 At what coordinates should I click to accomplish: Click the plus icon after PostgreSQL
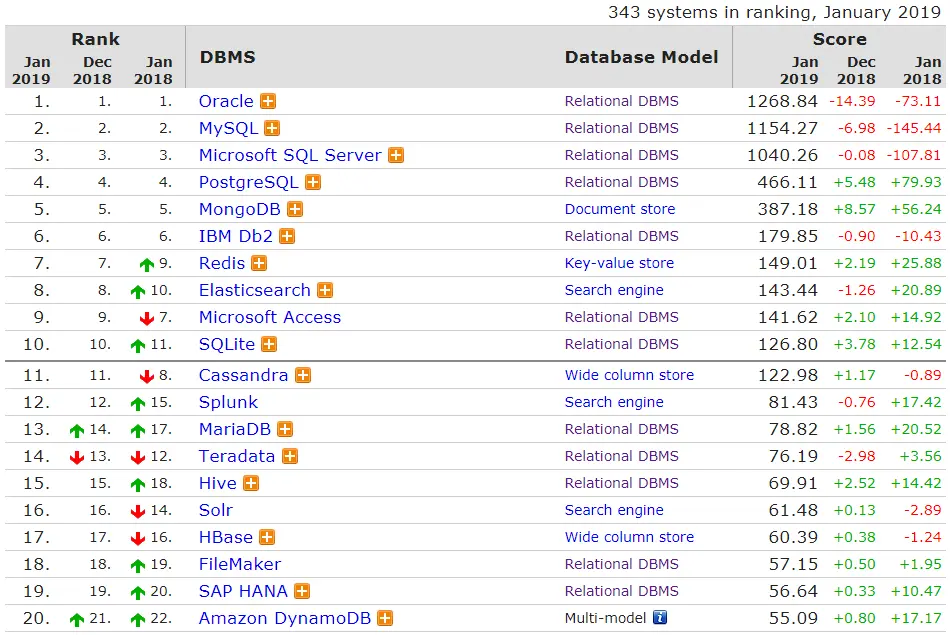click(313, 182)
